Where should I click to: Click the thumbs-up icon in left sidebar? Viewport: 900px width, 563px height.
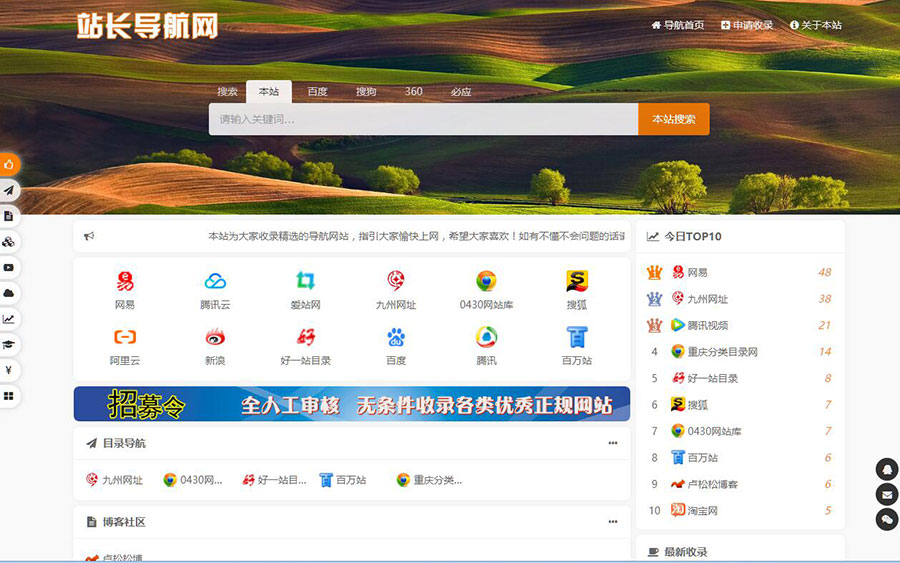[9, 164]
